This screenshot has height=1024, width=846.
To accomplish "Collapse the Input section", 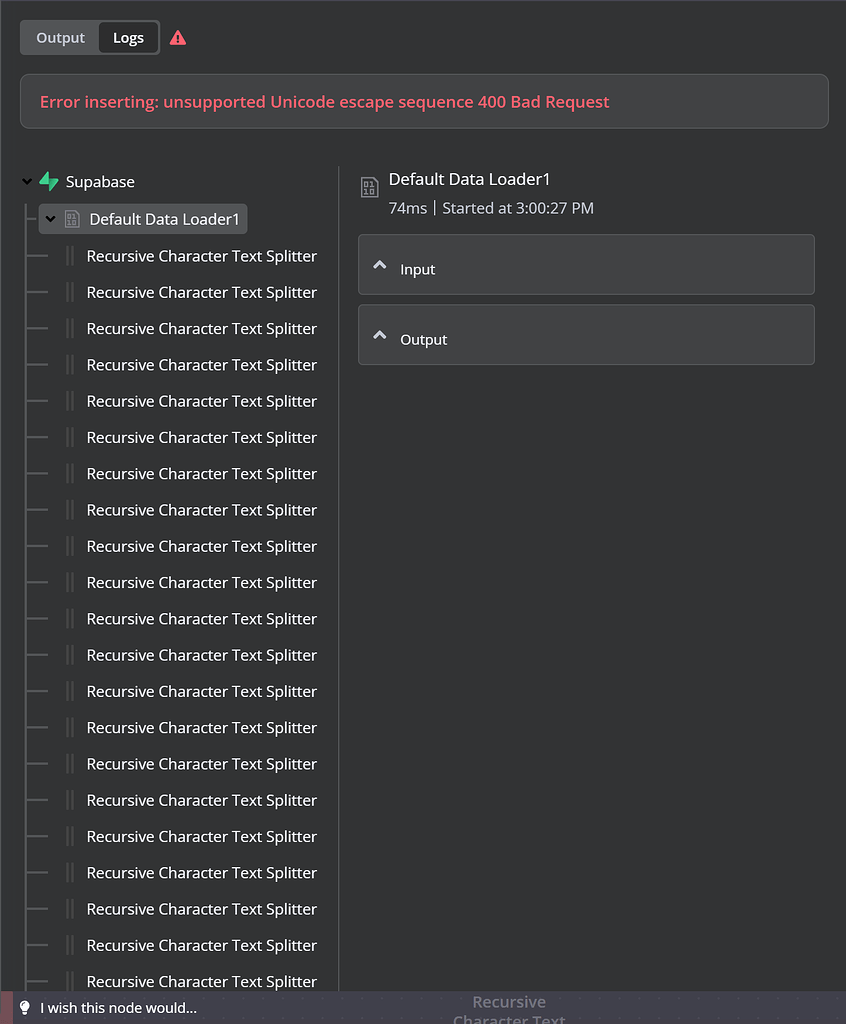I will 380,267.
